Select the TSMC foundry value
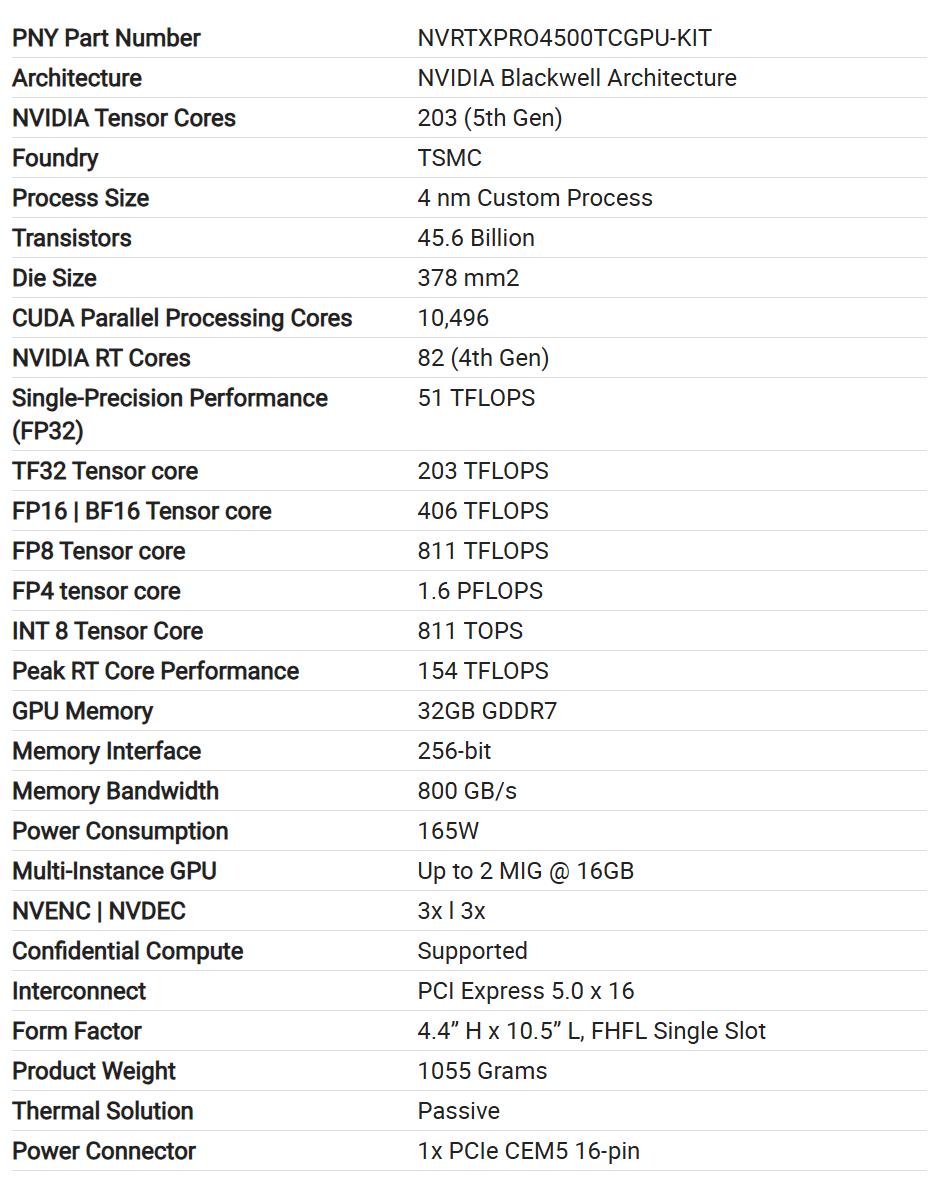This screenshot has height=1186, width=931. [449, 158]
